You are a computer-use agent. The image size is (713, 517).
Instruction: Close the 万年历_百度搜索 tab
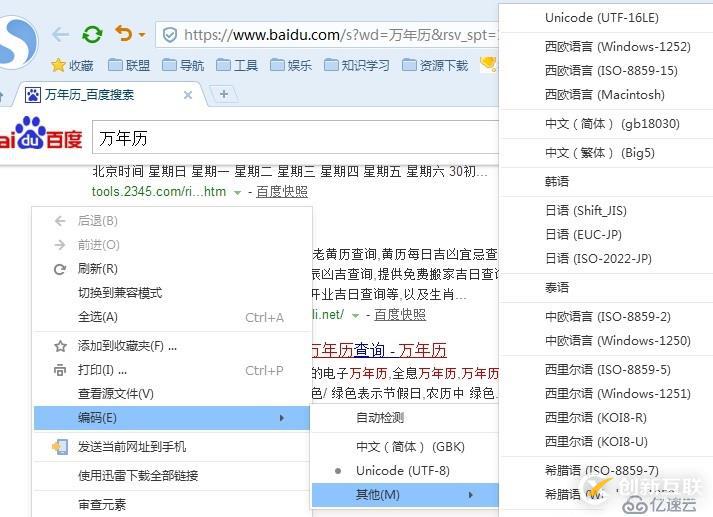(x=188, y=95)
